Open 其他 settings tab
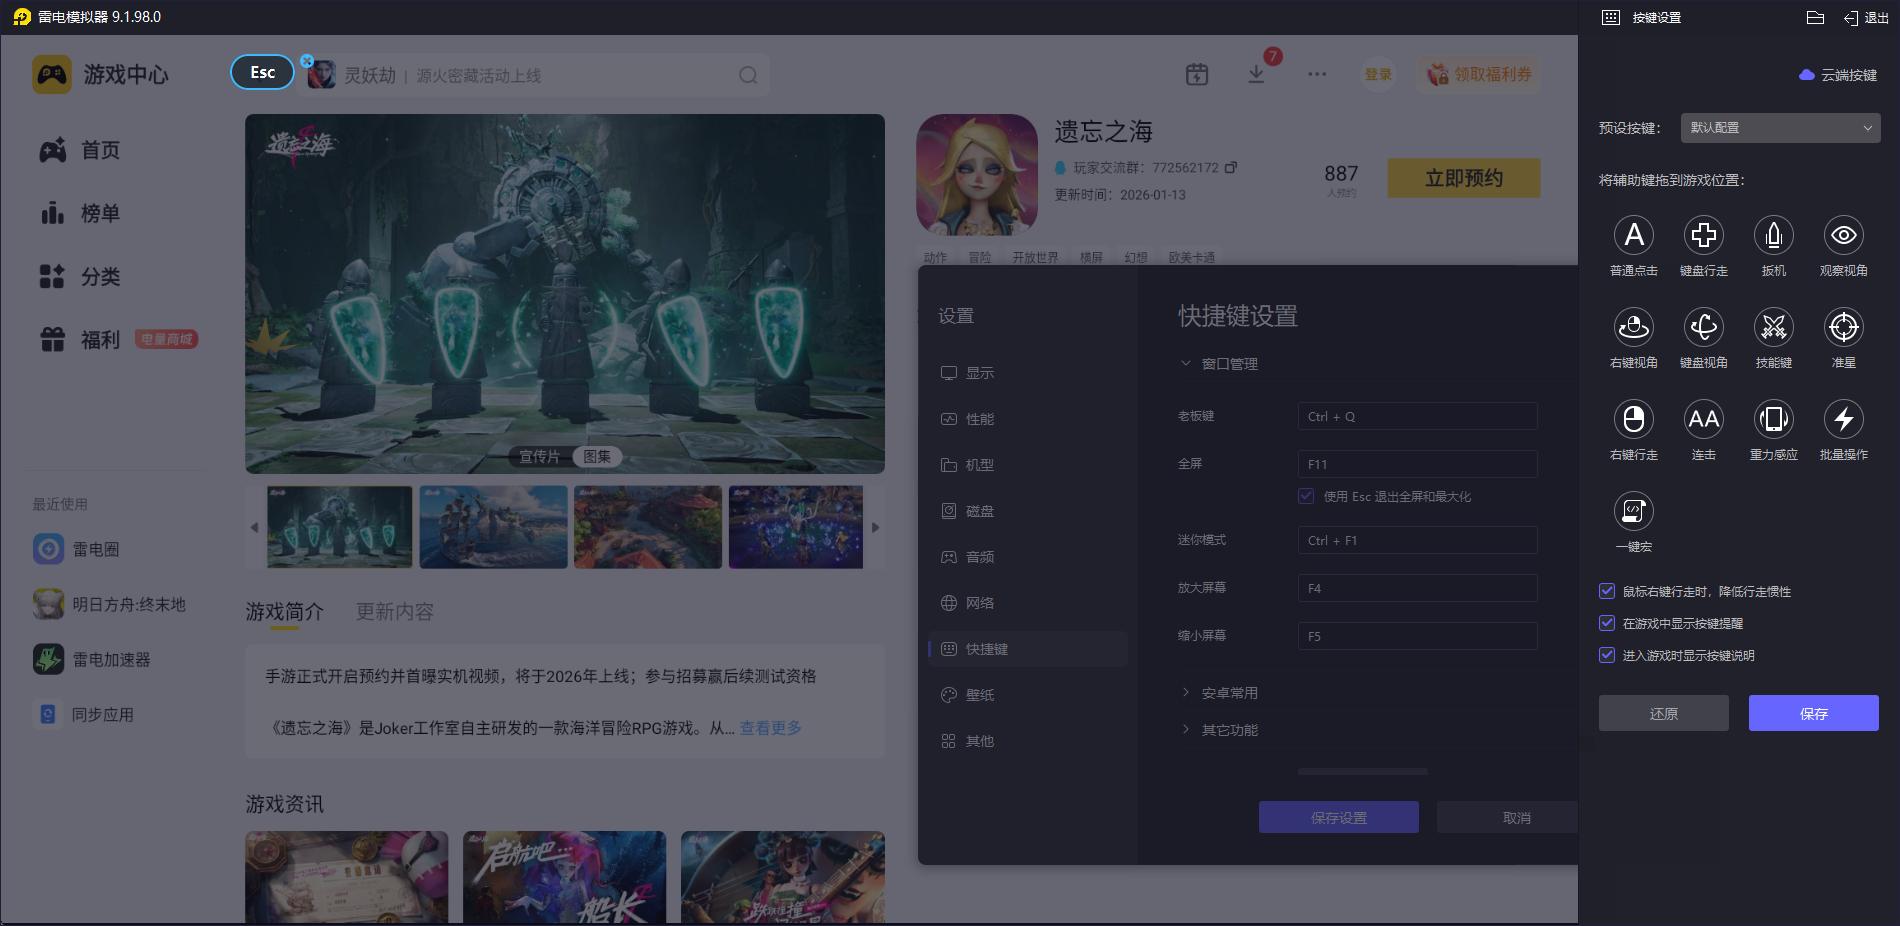Screen dimensions: 1900x926 tap(1028, 741)
